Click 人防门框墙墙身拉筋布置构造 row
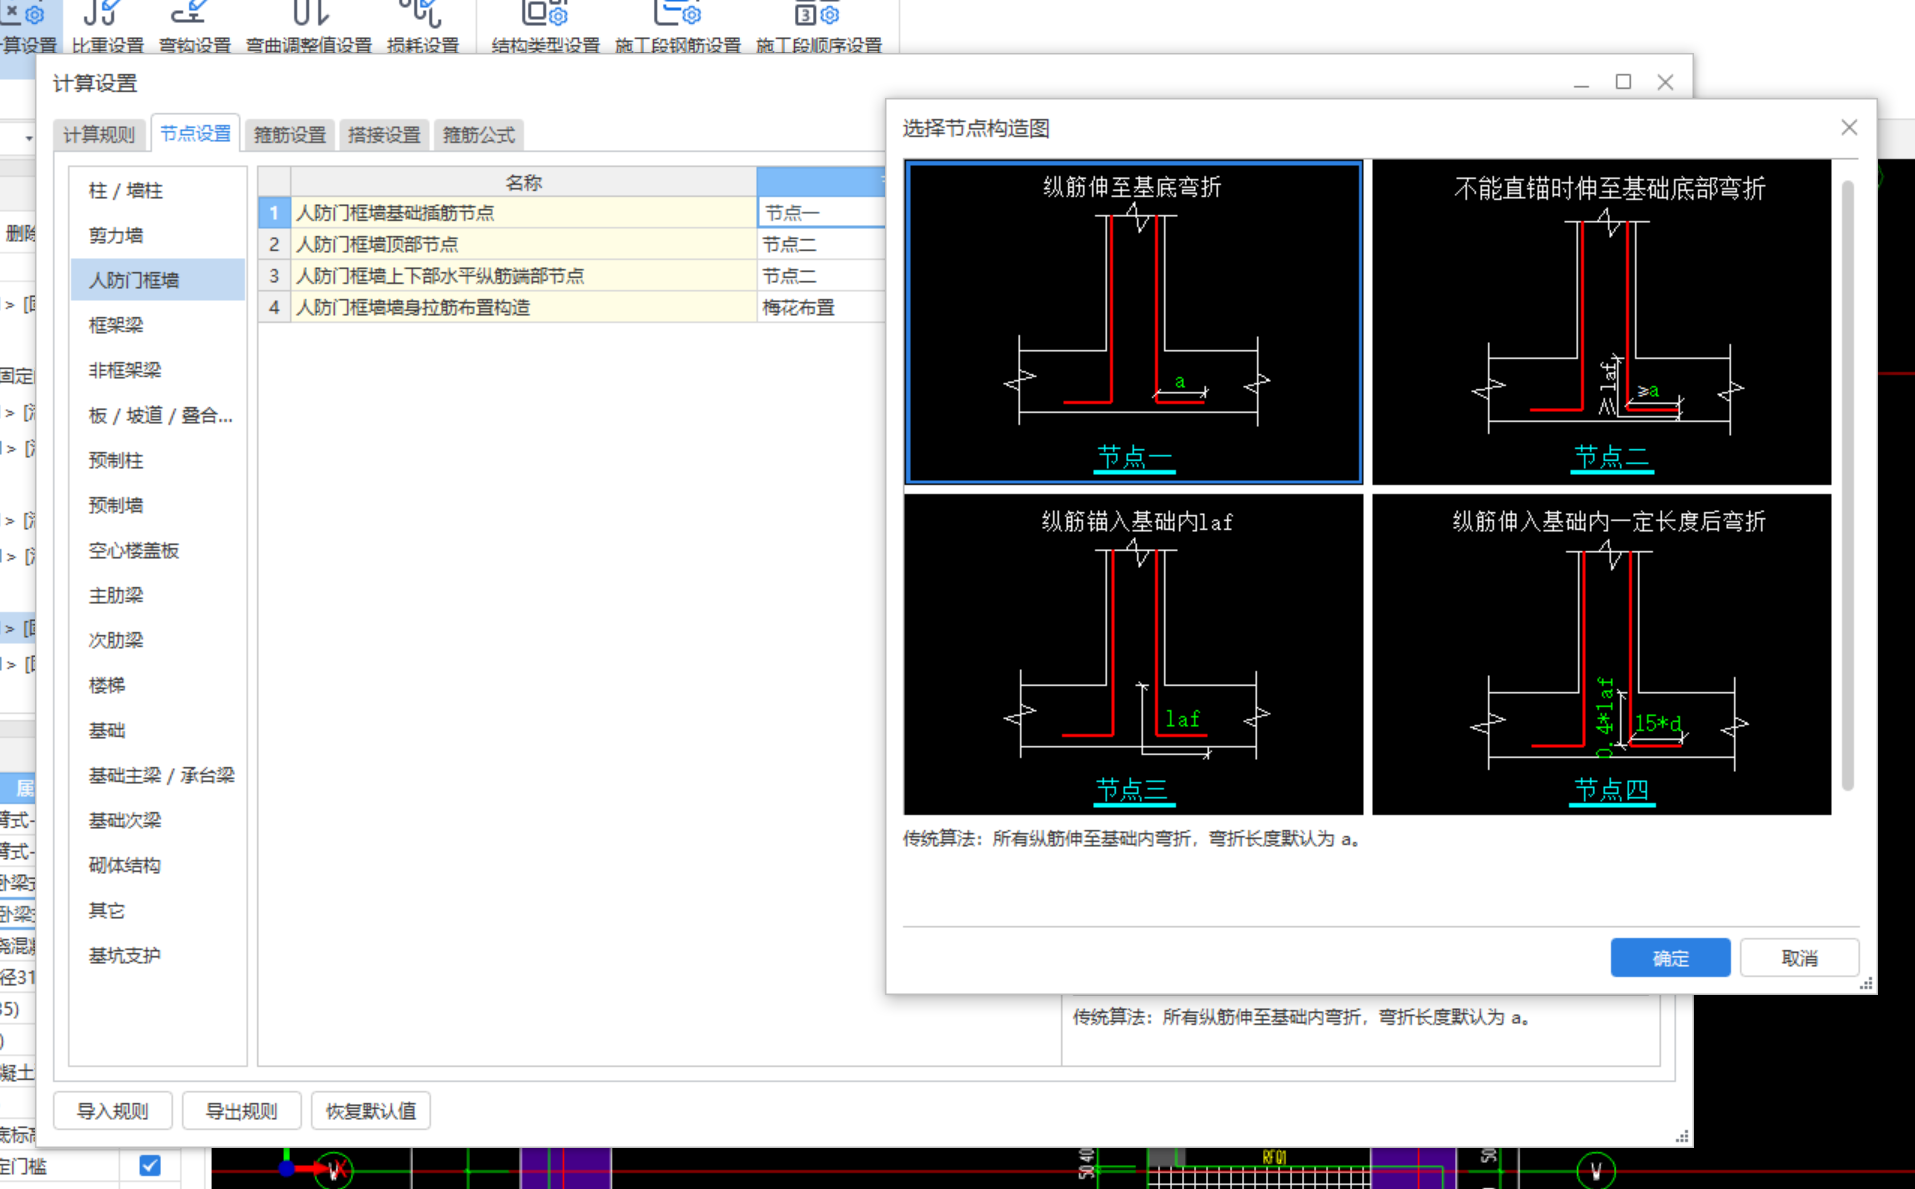The height and width of the screenshot is (1189, 1915). click(523, 307)
